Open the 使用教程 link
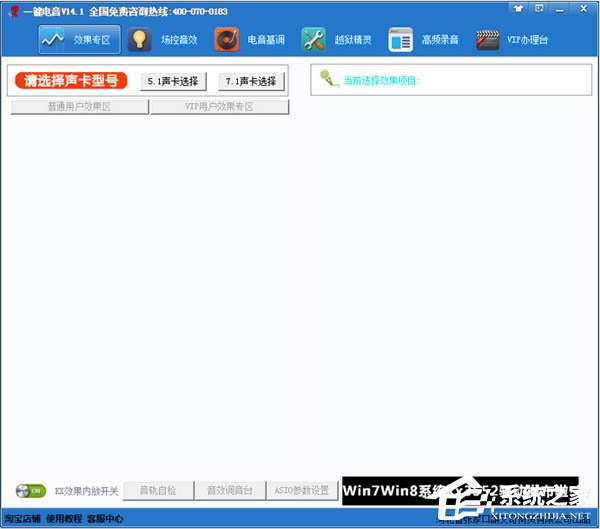Screen dimensions: 600x529 [x=64, y=519]
